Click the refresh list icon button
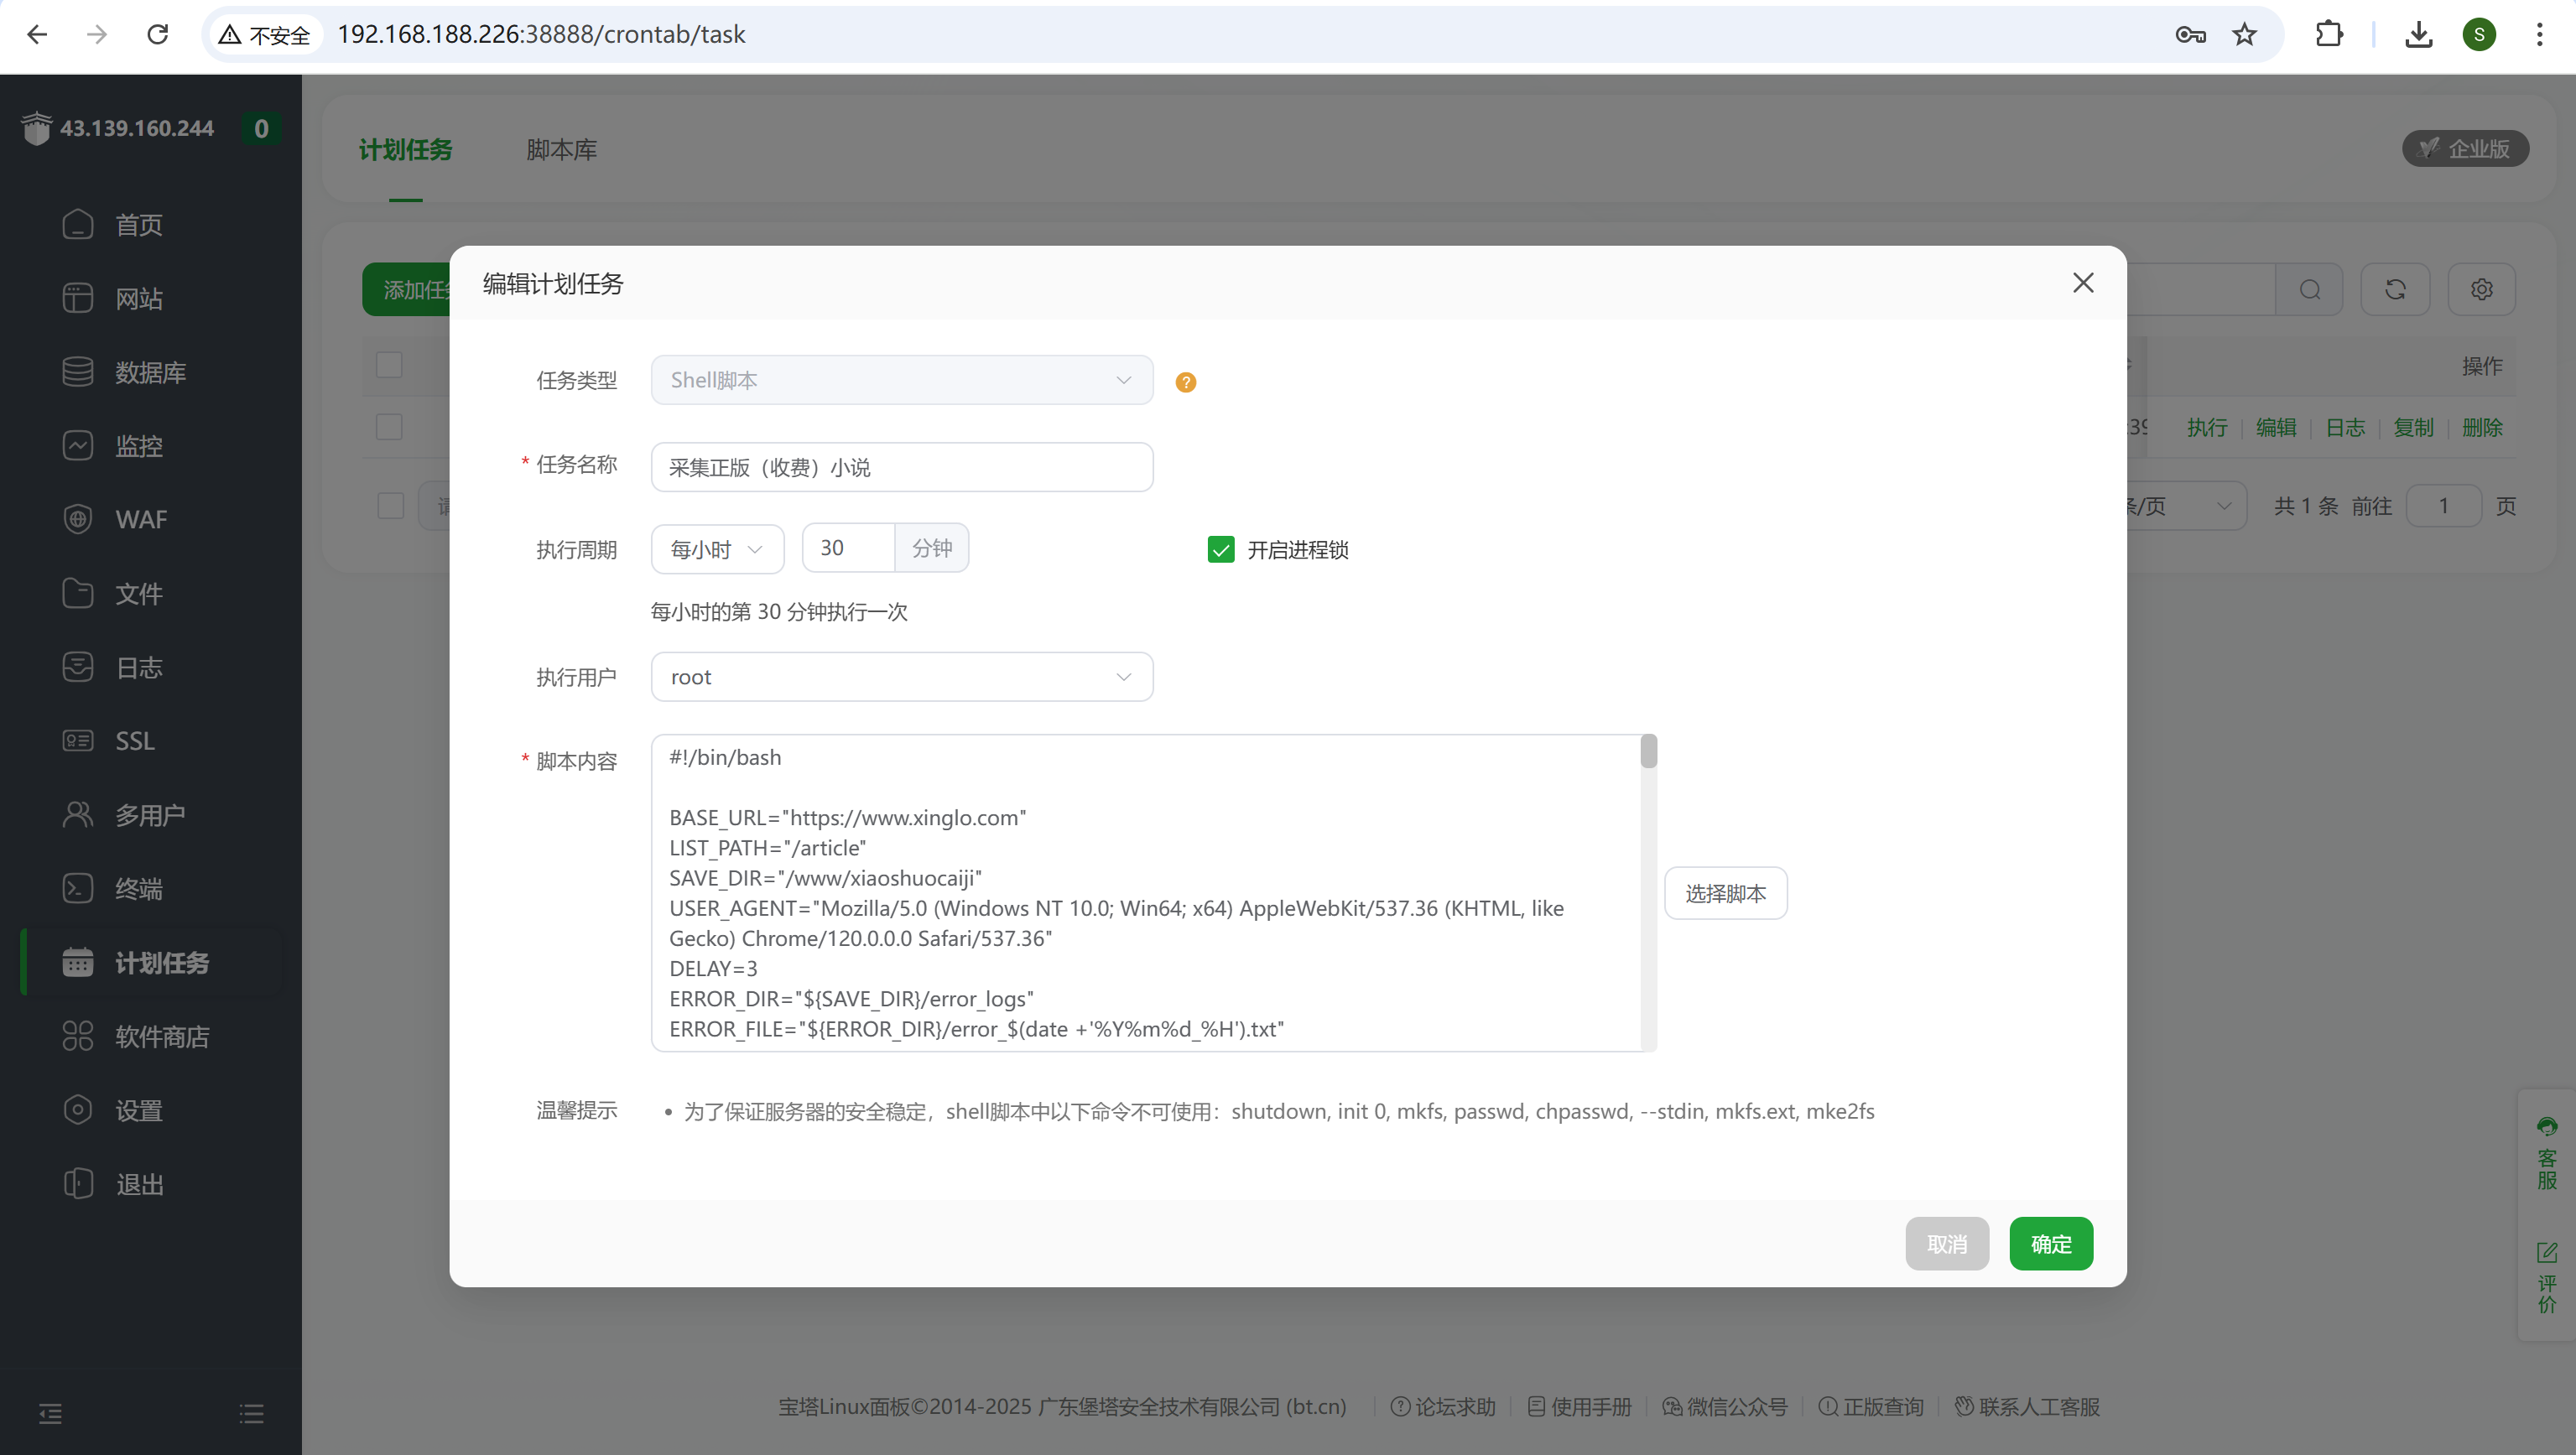Image resolution: width=2576 pixels, height=1455 pixels. point(2395,289)
